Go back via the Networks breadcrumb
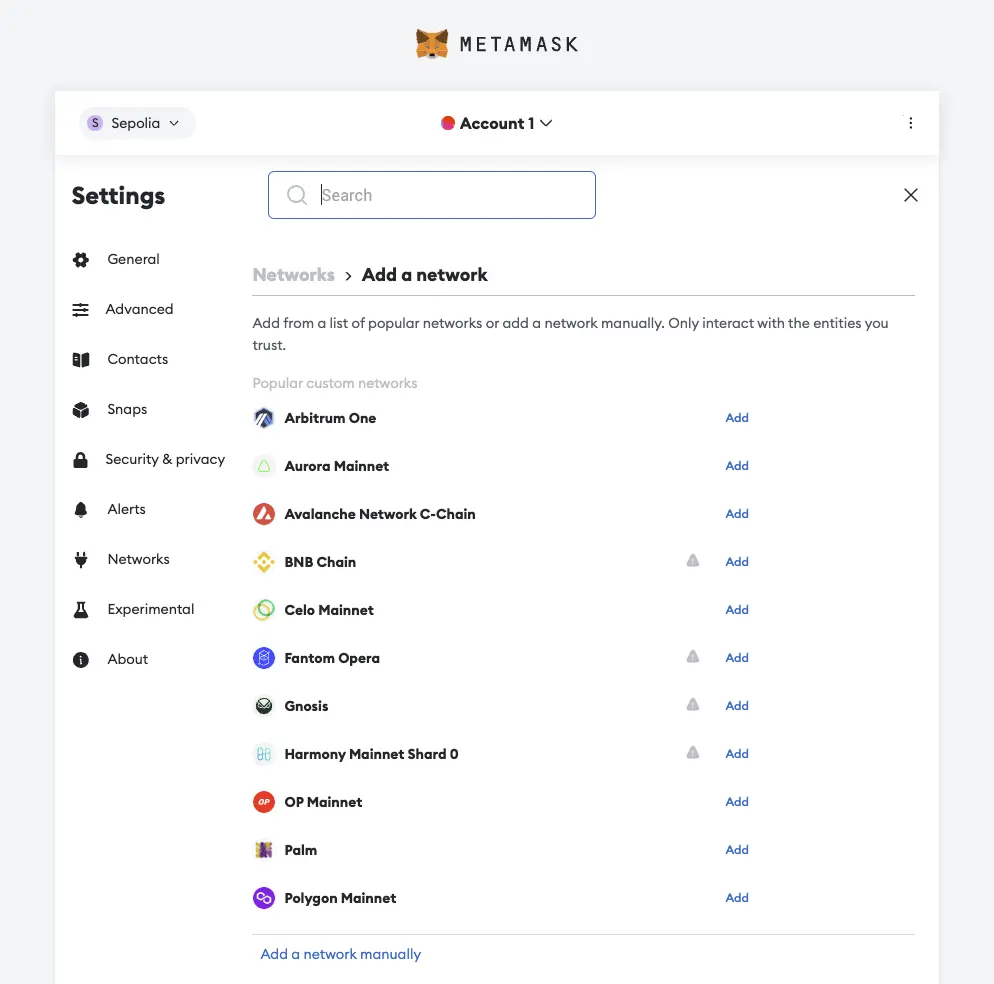The image size is (994, 984). [293, 275]
